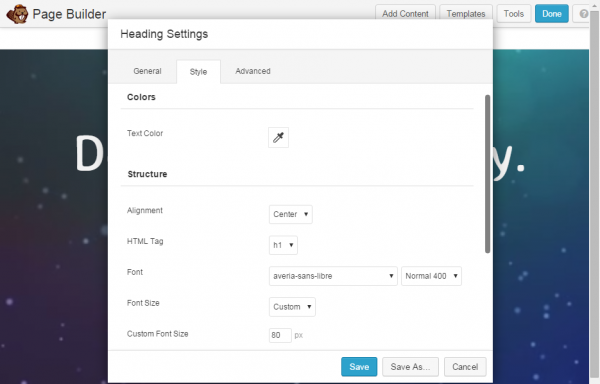Click the Custom Font Size input field
The image size is (600, 384).
tap(280, 335)
